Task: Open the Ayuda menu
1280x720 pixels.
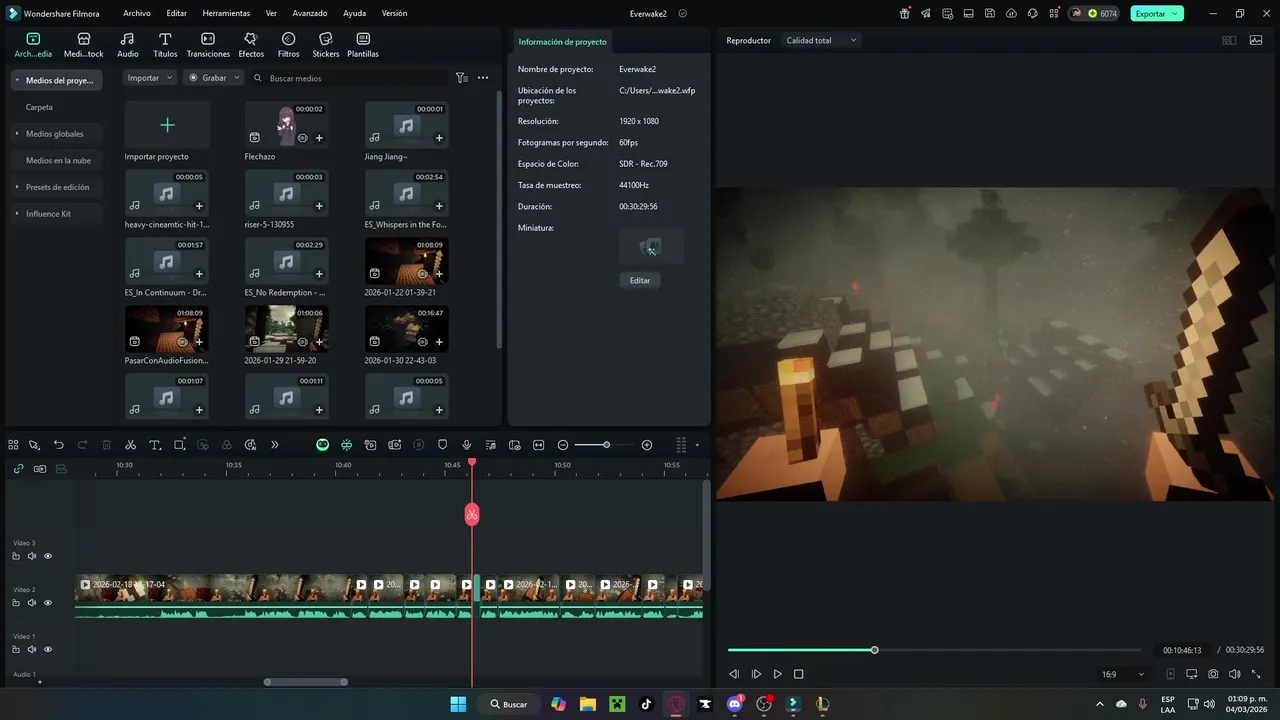Action: (x=354, y=14)
